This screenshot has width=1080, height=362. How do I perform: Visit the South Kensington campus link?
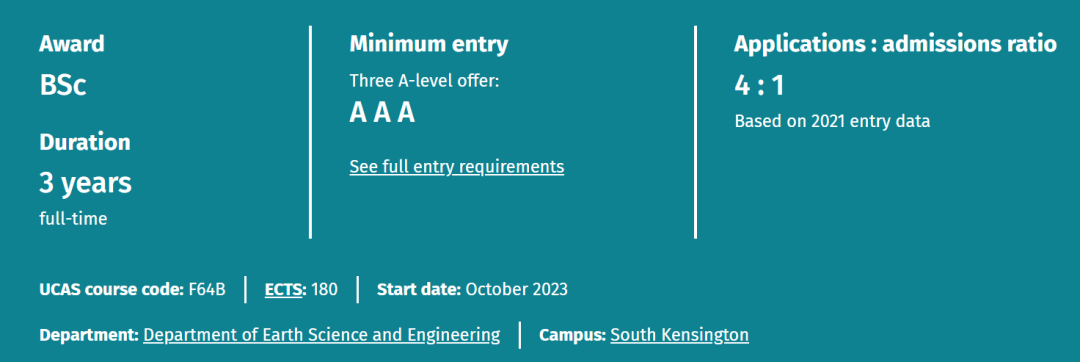point(679,335)
